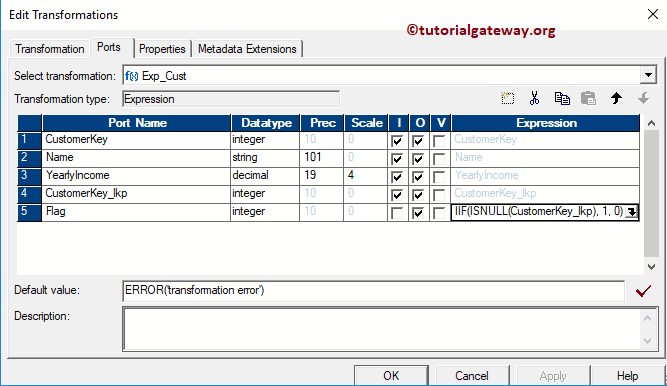This screenshot has width=667, height=386.
Task: Click the OK button
Action: [391, 375]
